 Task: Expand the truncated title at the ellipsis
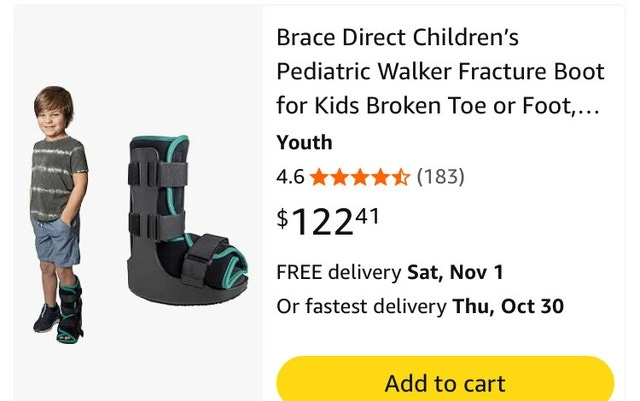tap(588, 106)
